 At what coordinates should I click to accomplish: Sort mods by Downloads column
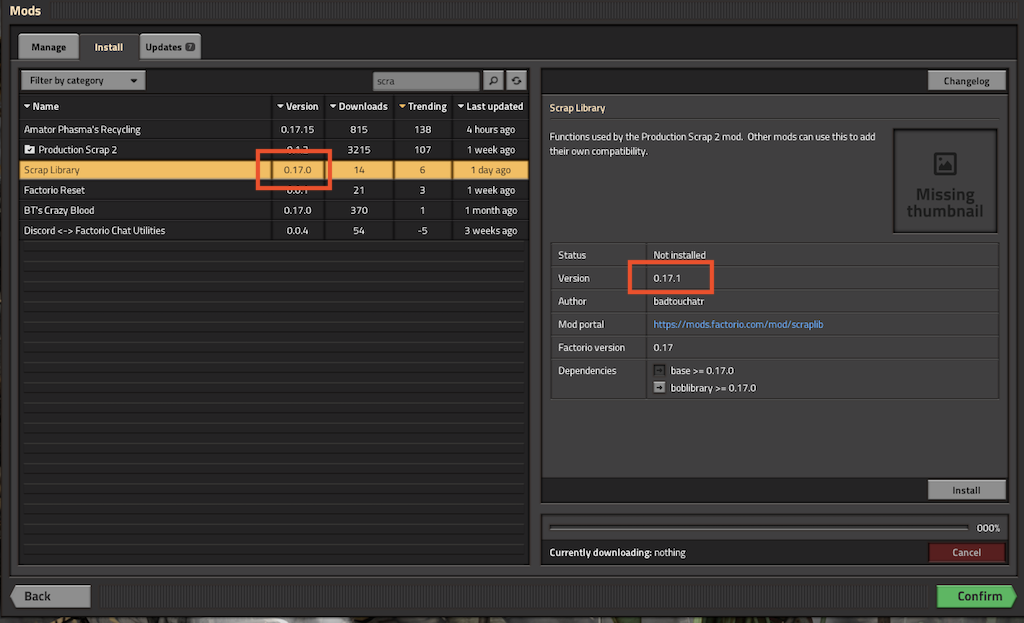pos(358,106)
